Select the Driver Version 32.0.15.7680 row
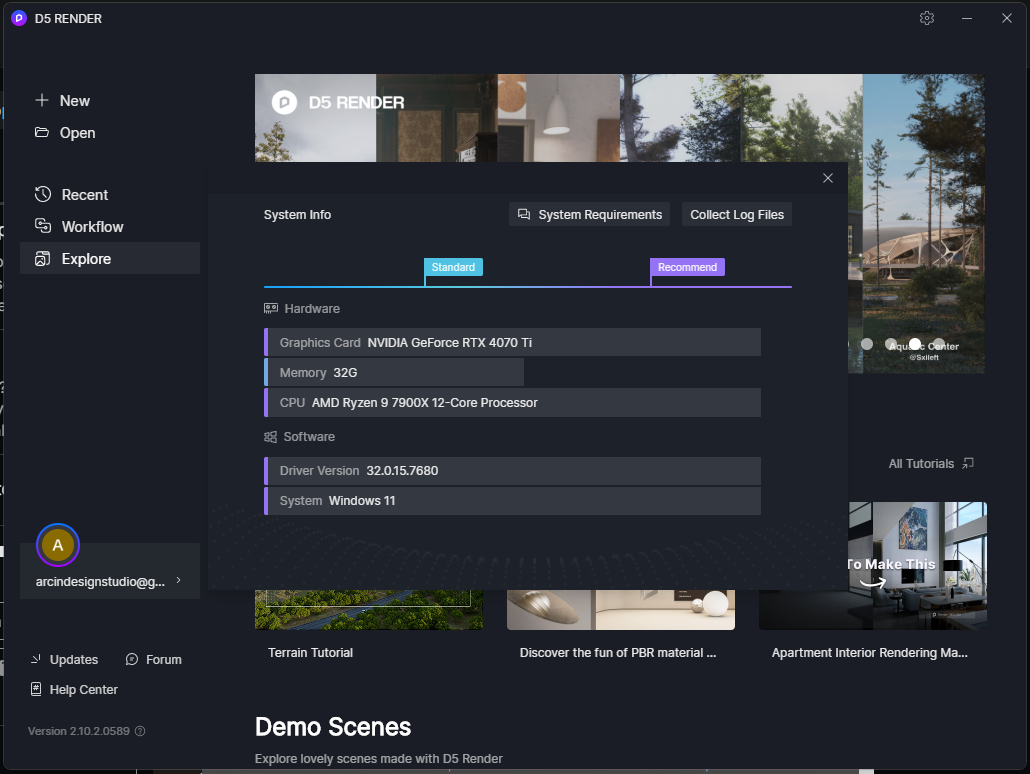 tap(512, 470)
